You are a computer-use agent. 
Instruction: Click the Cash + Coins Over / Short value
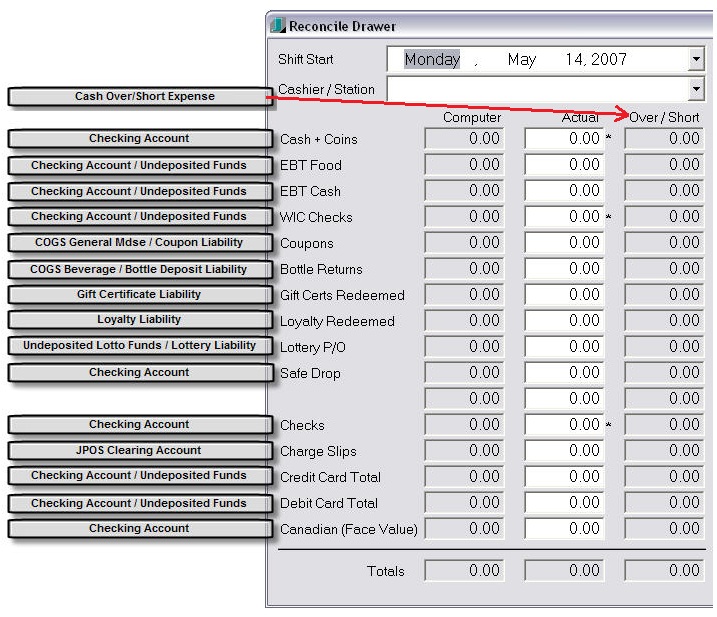tap(664, 139)
